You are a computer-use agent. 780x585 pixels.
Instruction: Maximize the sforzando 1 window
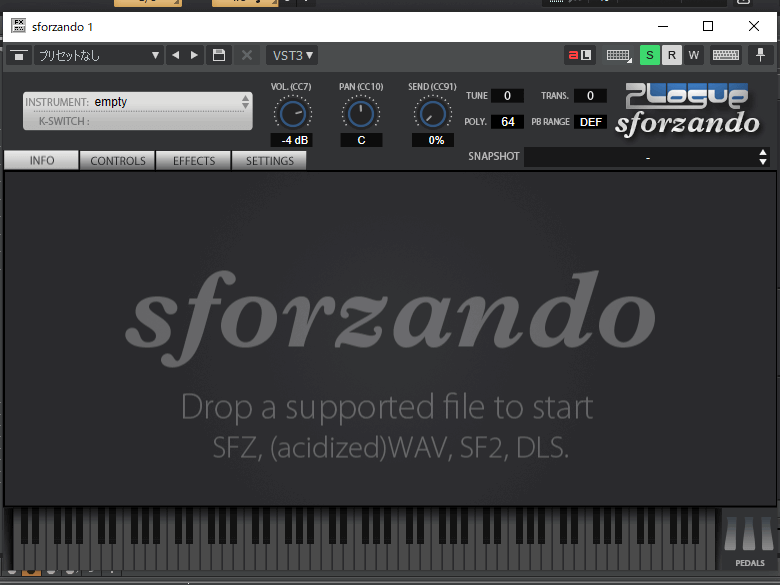click(708, 26)
